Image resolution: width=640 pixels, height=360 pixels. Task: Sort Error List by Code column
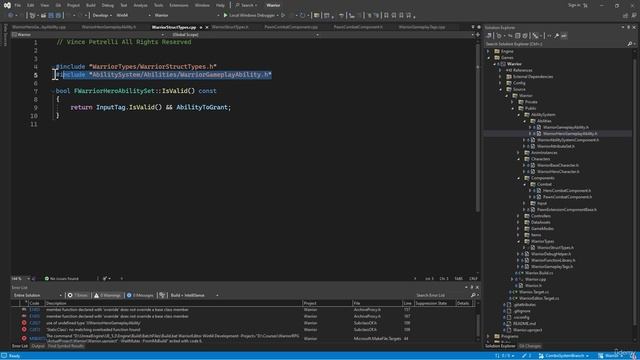[34, 303]
